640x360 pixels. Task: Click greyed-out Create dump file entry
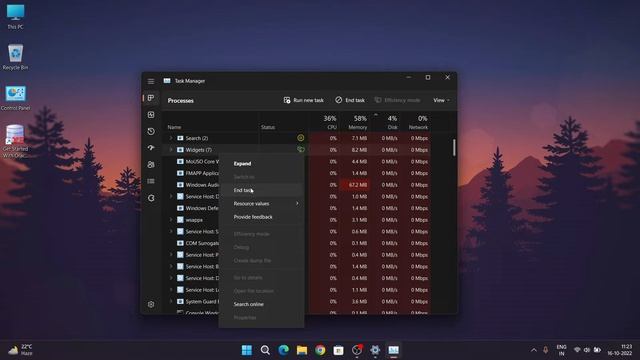pos(261,260)
